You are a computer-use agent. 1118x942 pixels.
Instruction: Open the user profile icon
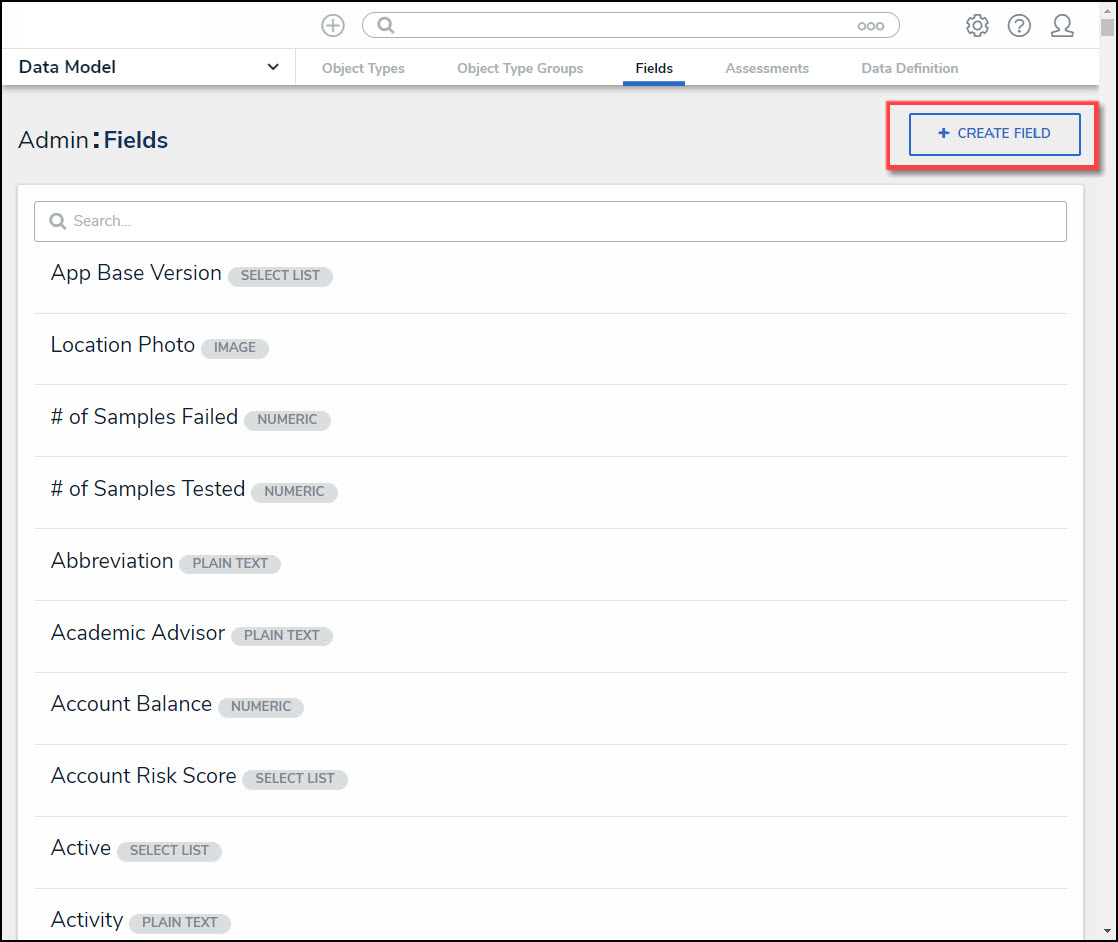pyautogui.click(x=1062, y=26)
